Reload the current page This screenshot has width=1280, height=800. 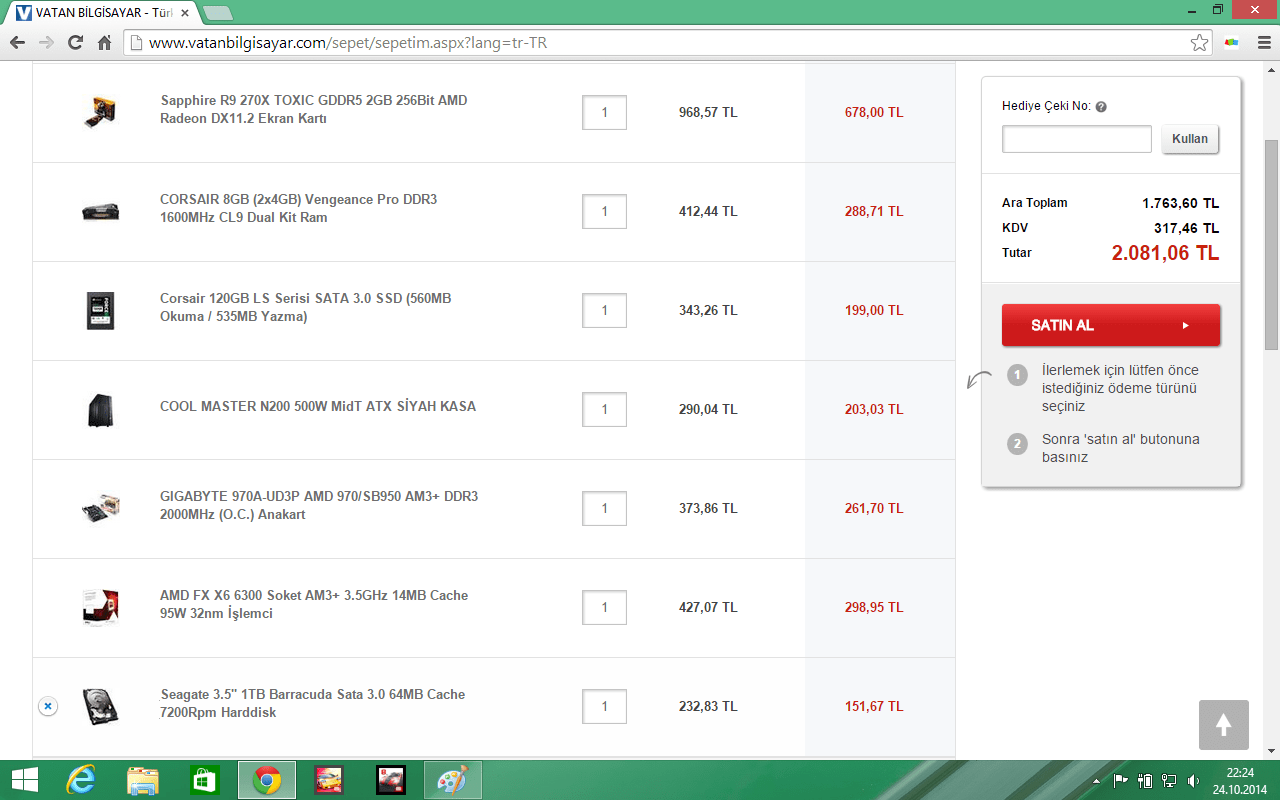pos(75,43)
